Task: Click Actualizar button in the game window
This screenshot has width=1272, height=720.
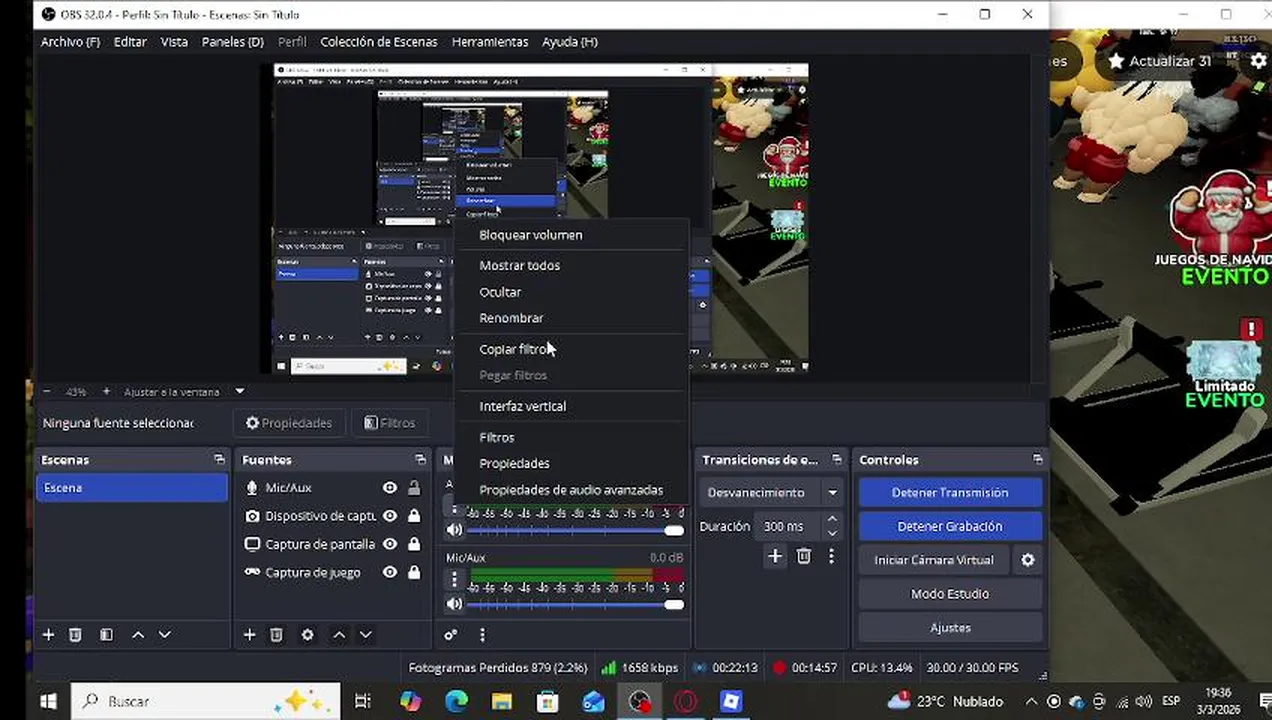Action: (1160, 61)
